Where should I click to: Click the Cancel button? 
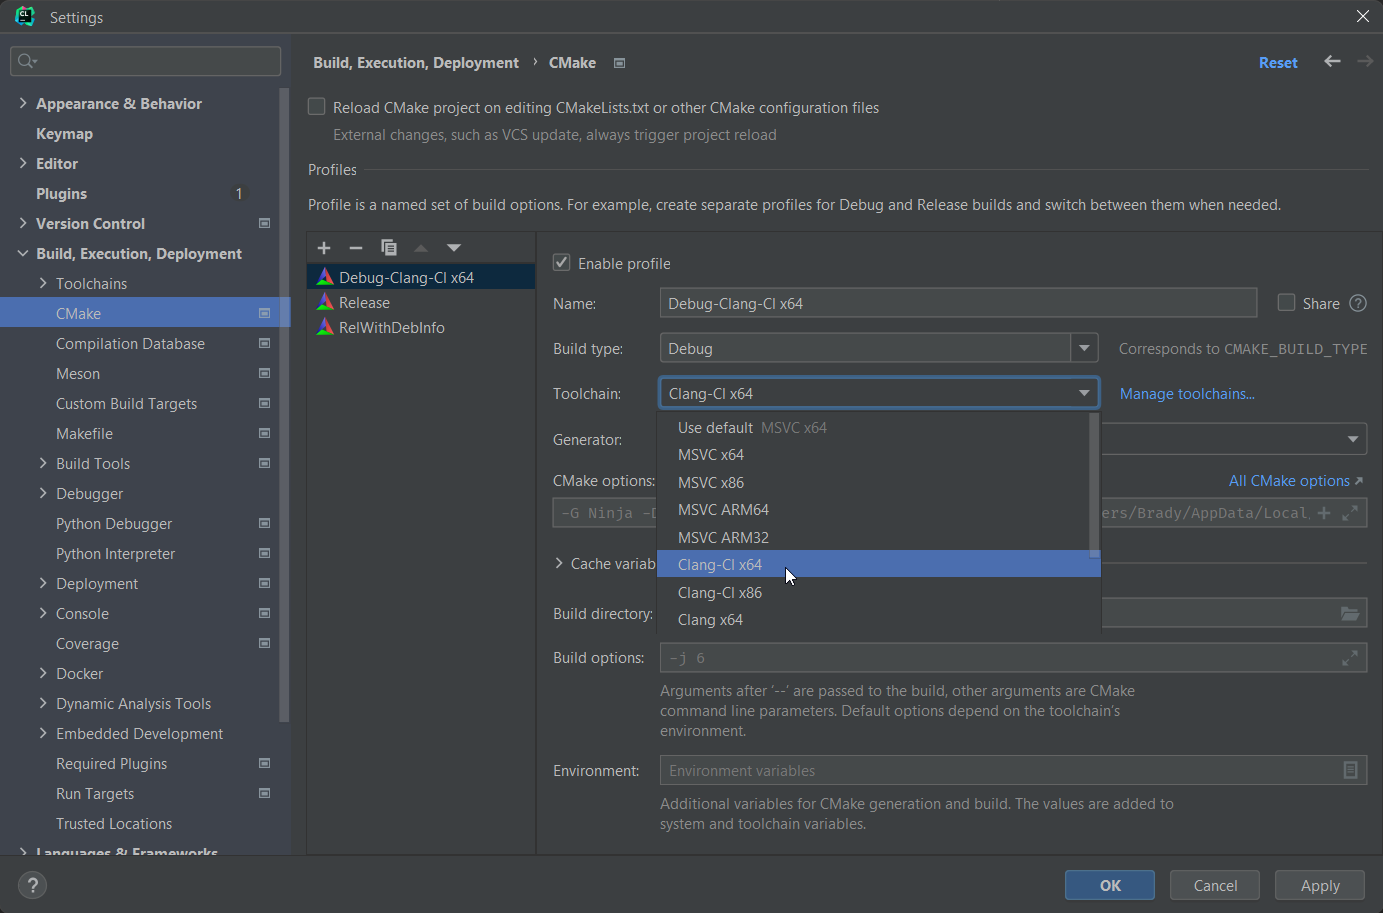pos(1215,885)
